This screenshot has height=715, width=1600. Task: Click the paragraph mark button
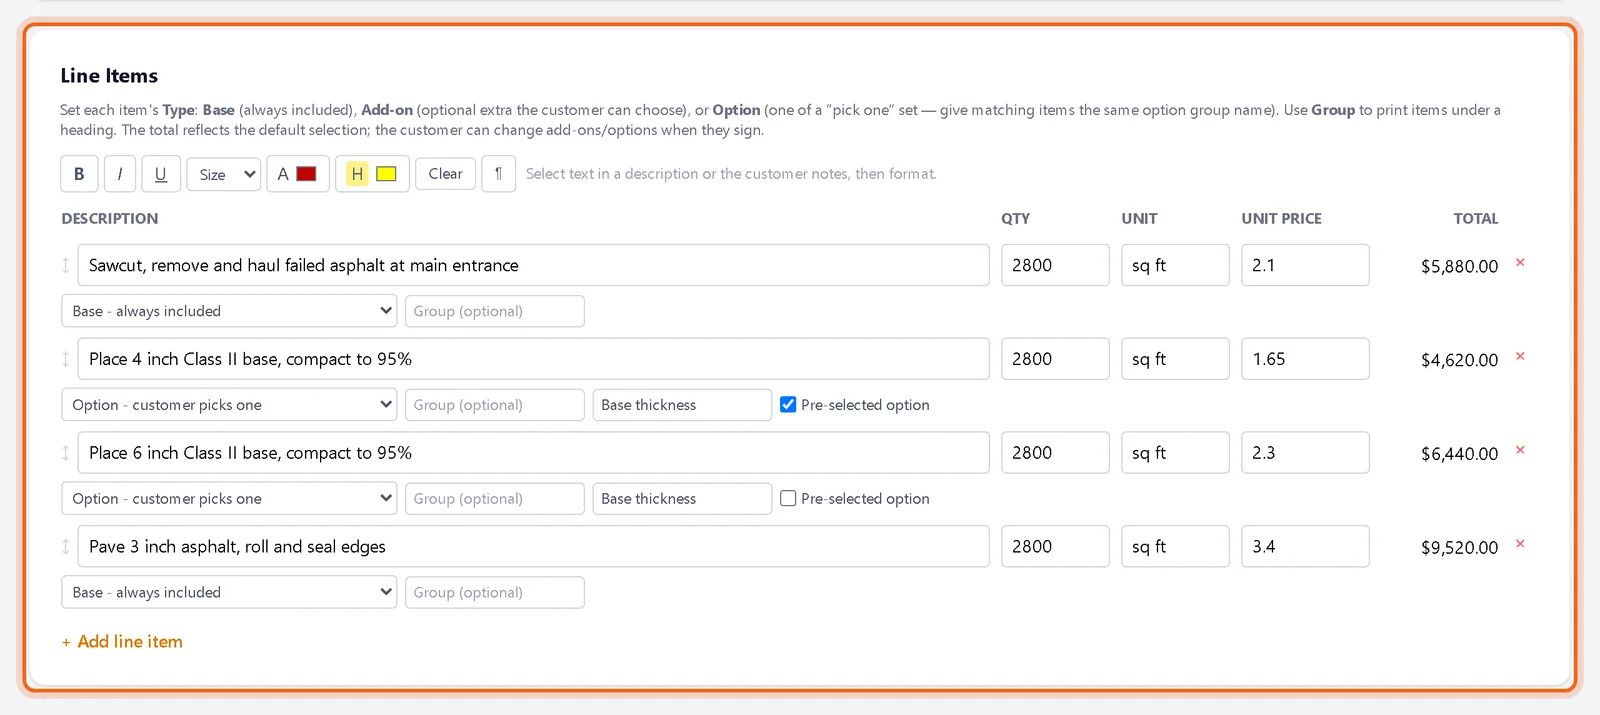(x=498, y=174)
